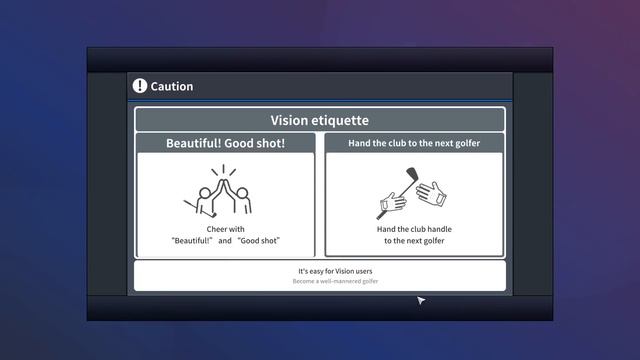Screen dimensions: 640x360
Task: Click "Become a well-mannered golfer" text
Action: (x=335, y=281)
